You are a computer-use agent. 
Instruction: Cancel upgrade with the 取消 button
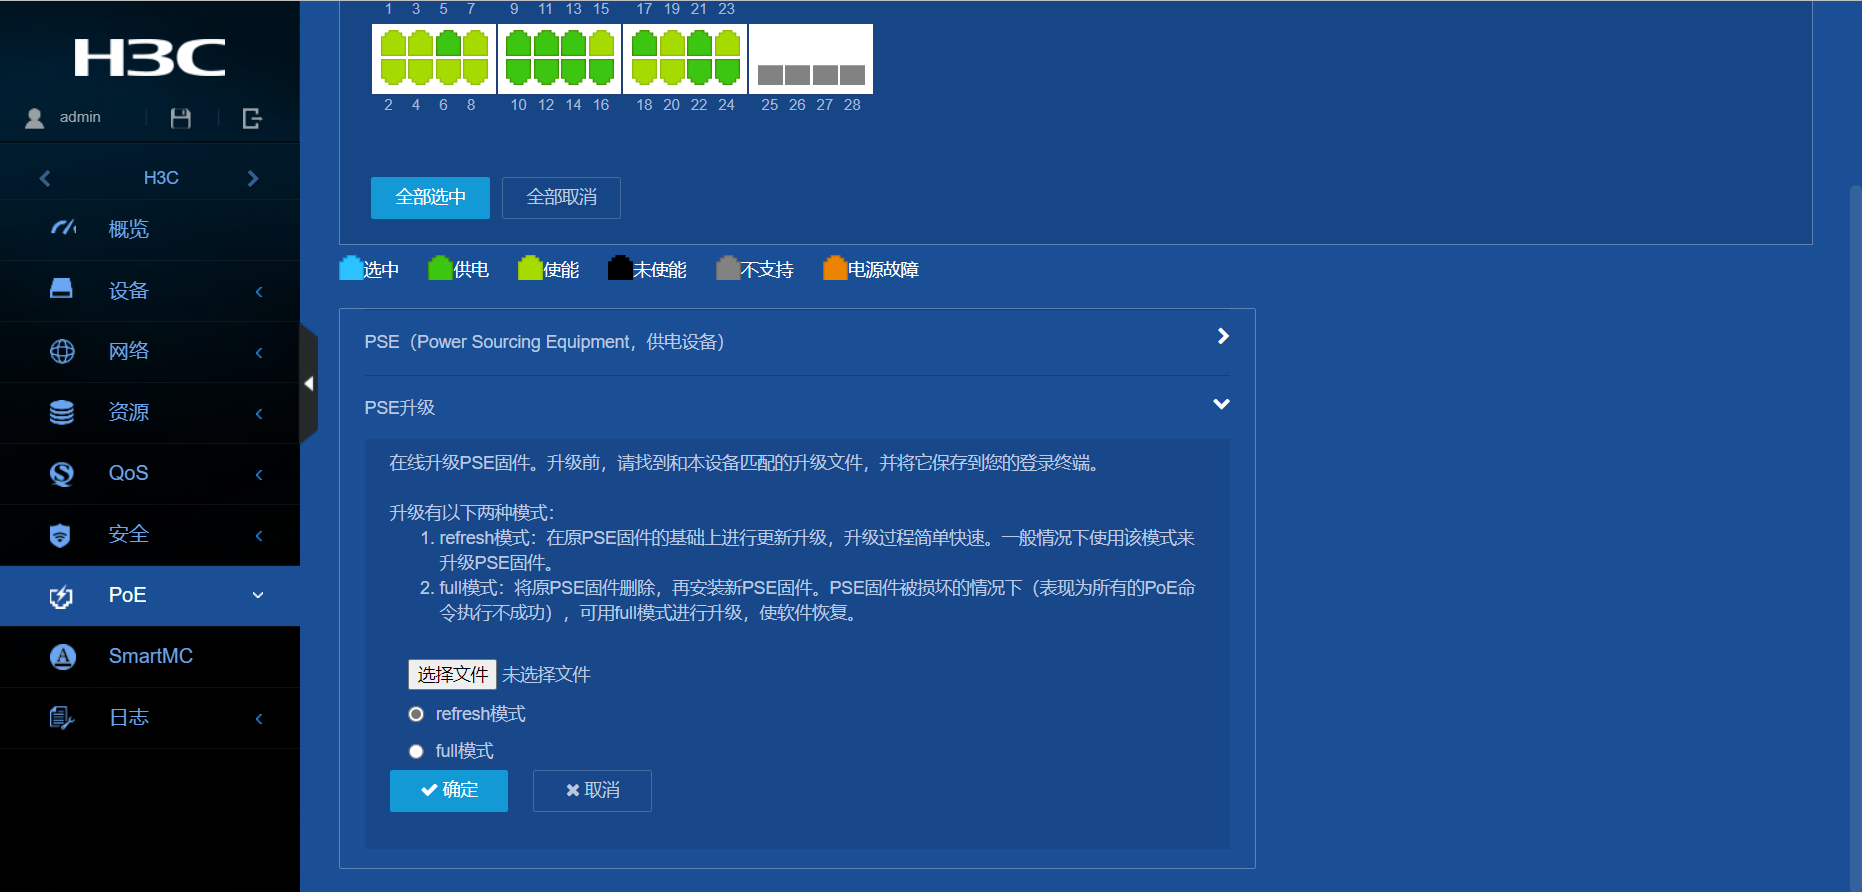[x=592, y=791]
